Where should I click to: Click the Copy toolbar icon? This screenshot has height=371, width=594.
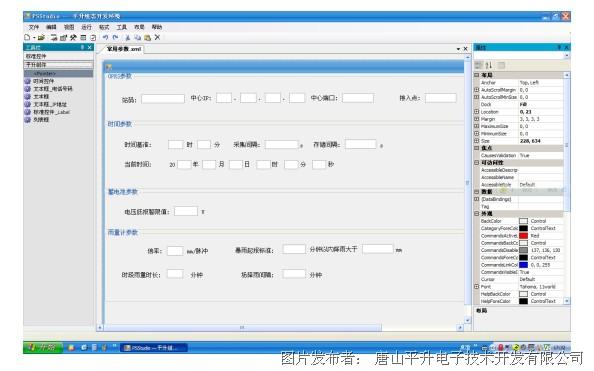(137, 38)
